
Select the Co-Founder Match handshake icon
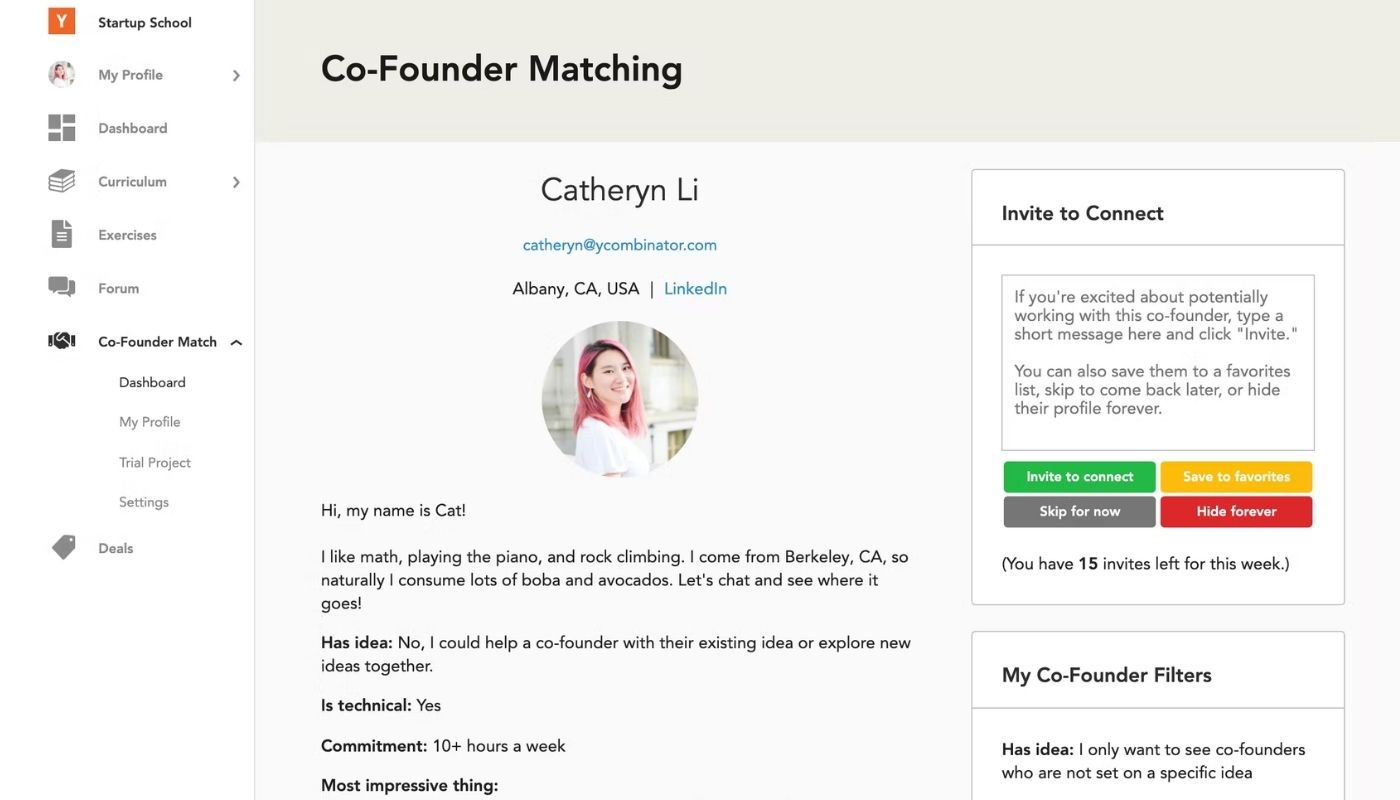[x=61, y=340]
